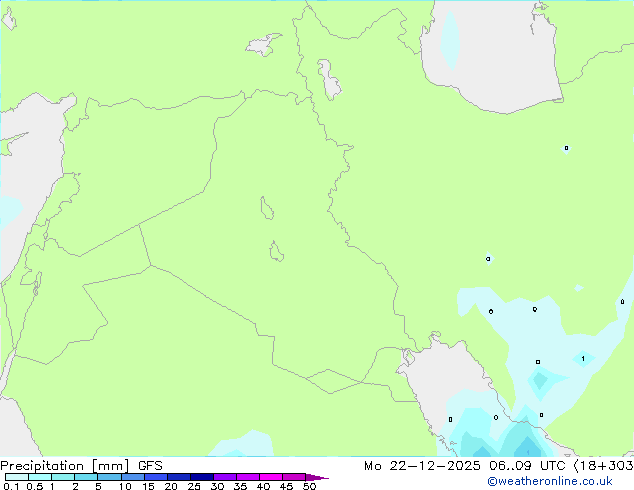Image resolution: width=634 pixels, height=490 pixels.
Task: Click the '(18+303' forecast run text
Action: (x=603, y=466)
